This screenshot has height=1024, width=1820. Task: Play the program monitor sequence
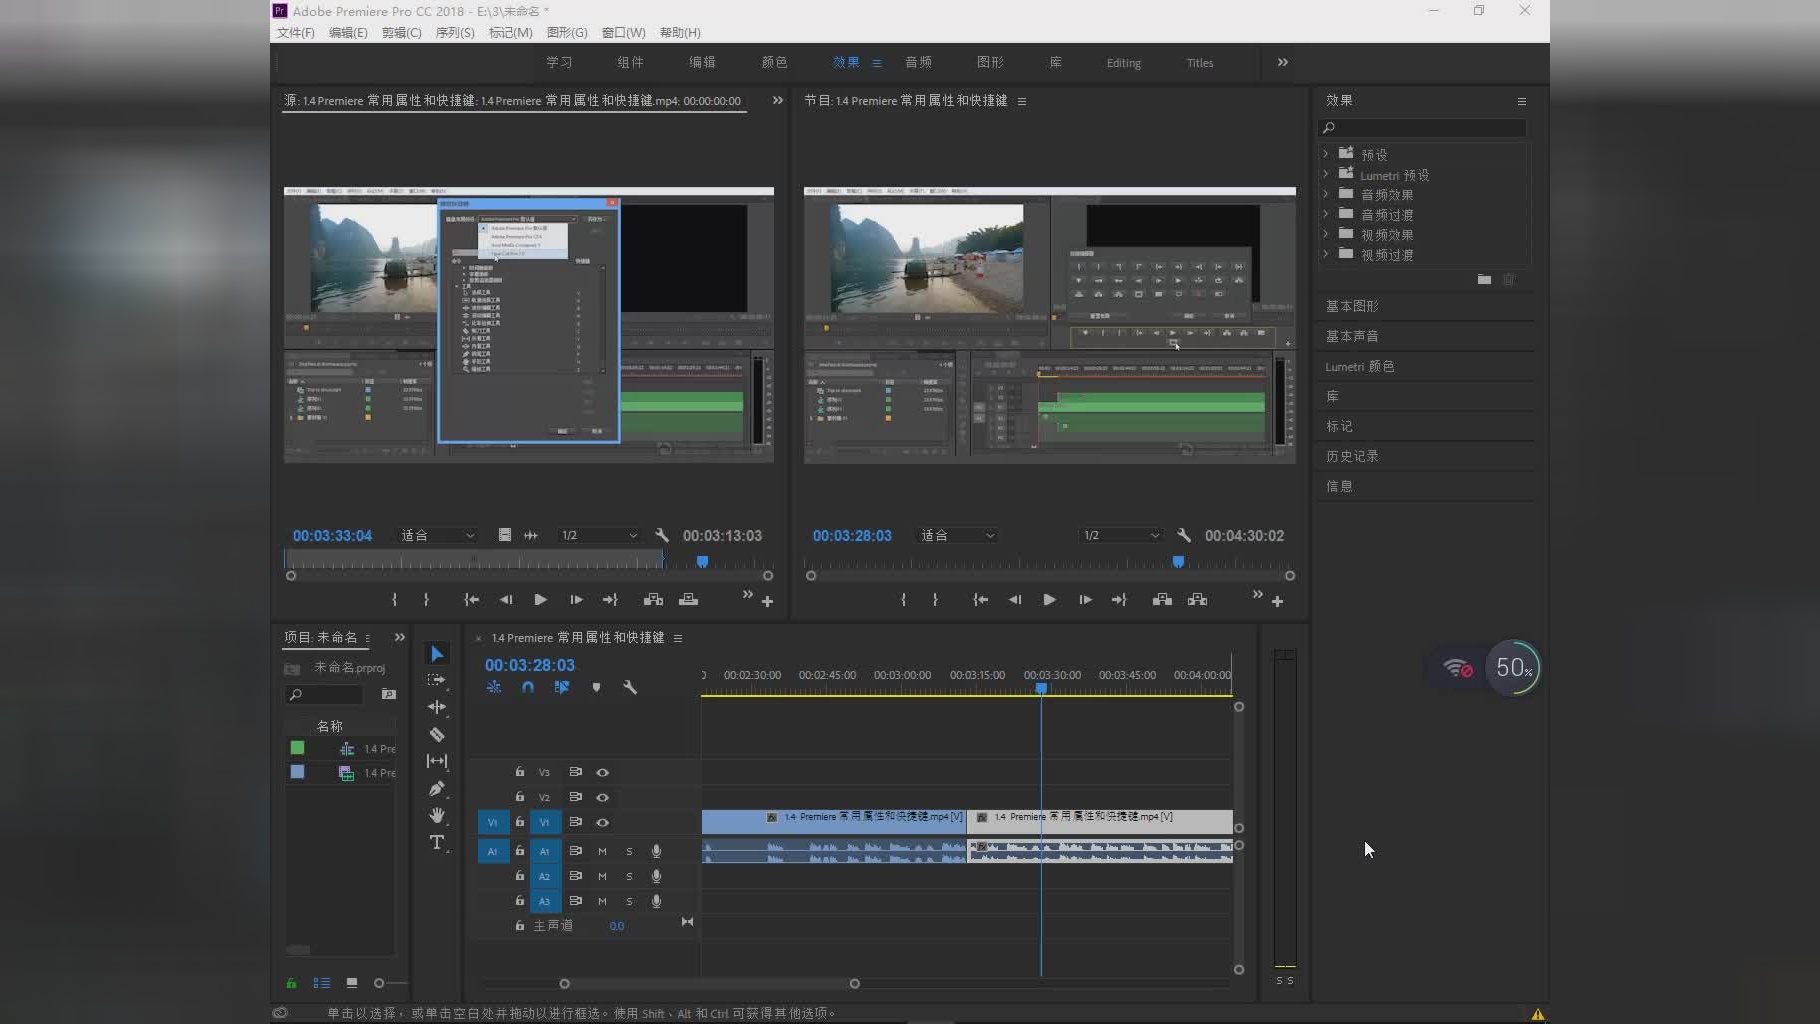pyautogui.click(x=1049, y=600)
